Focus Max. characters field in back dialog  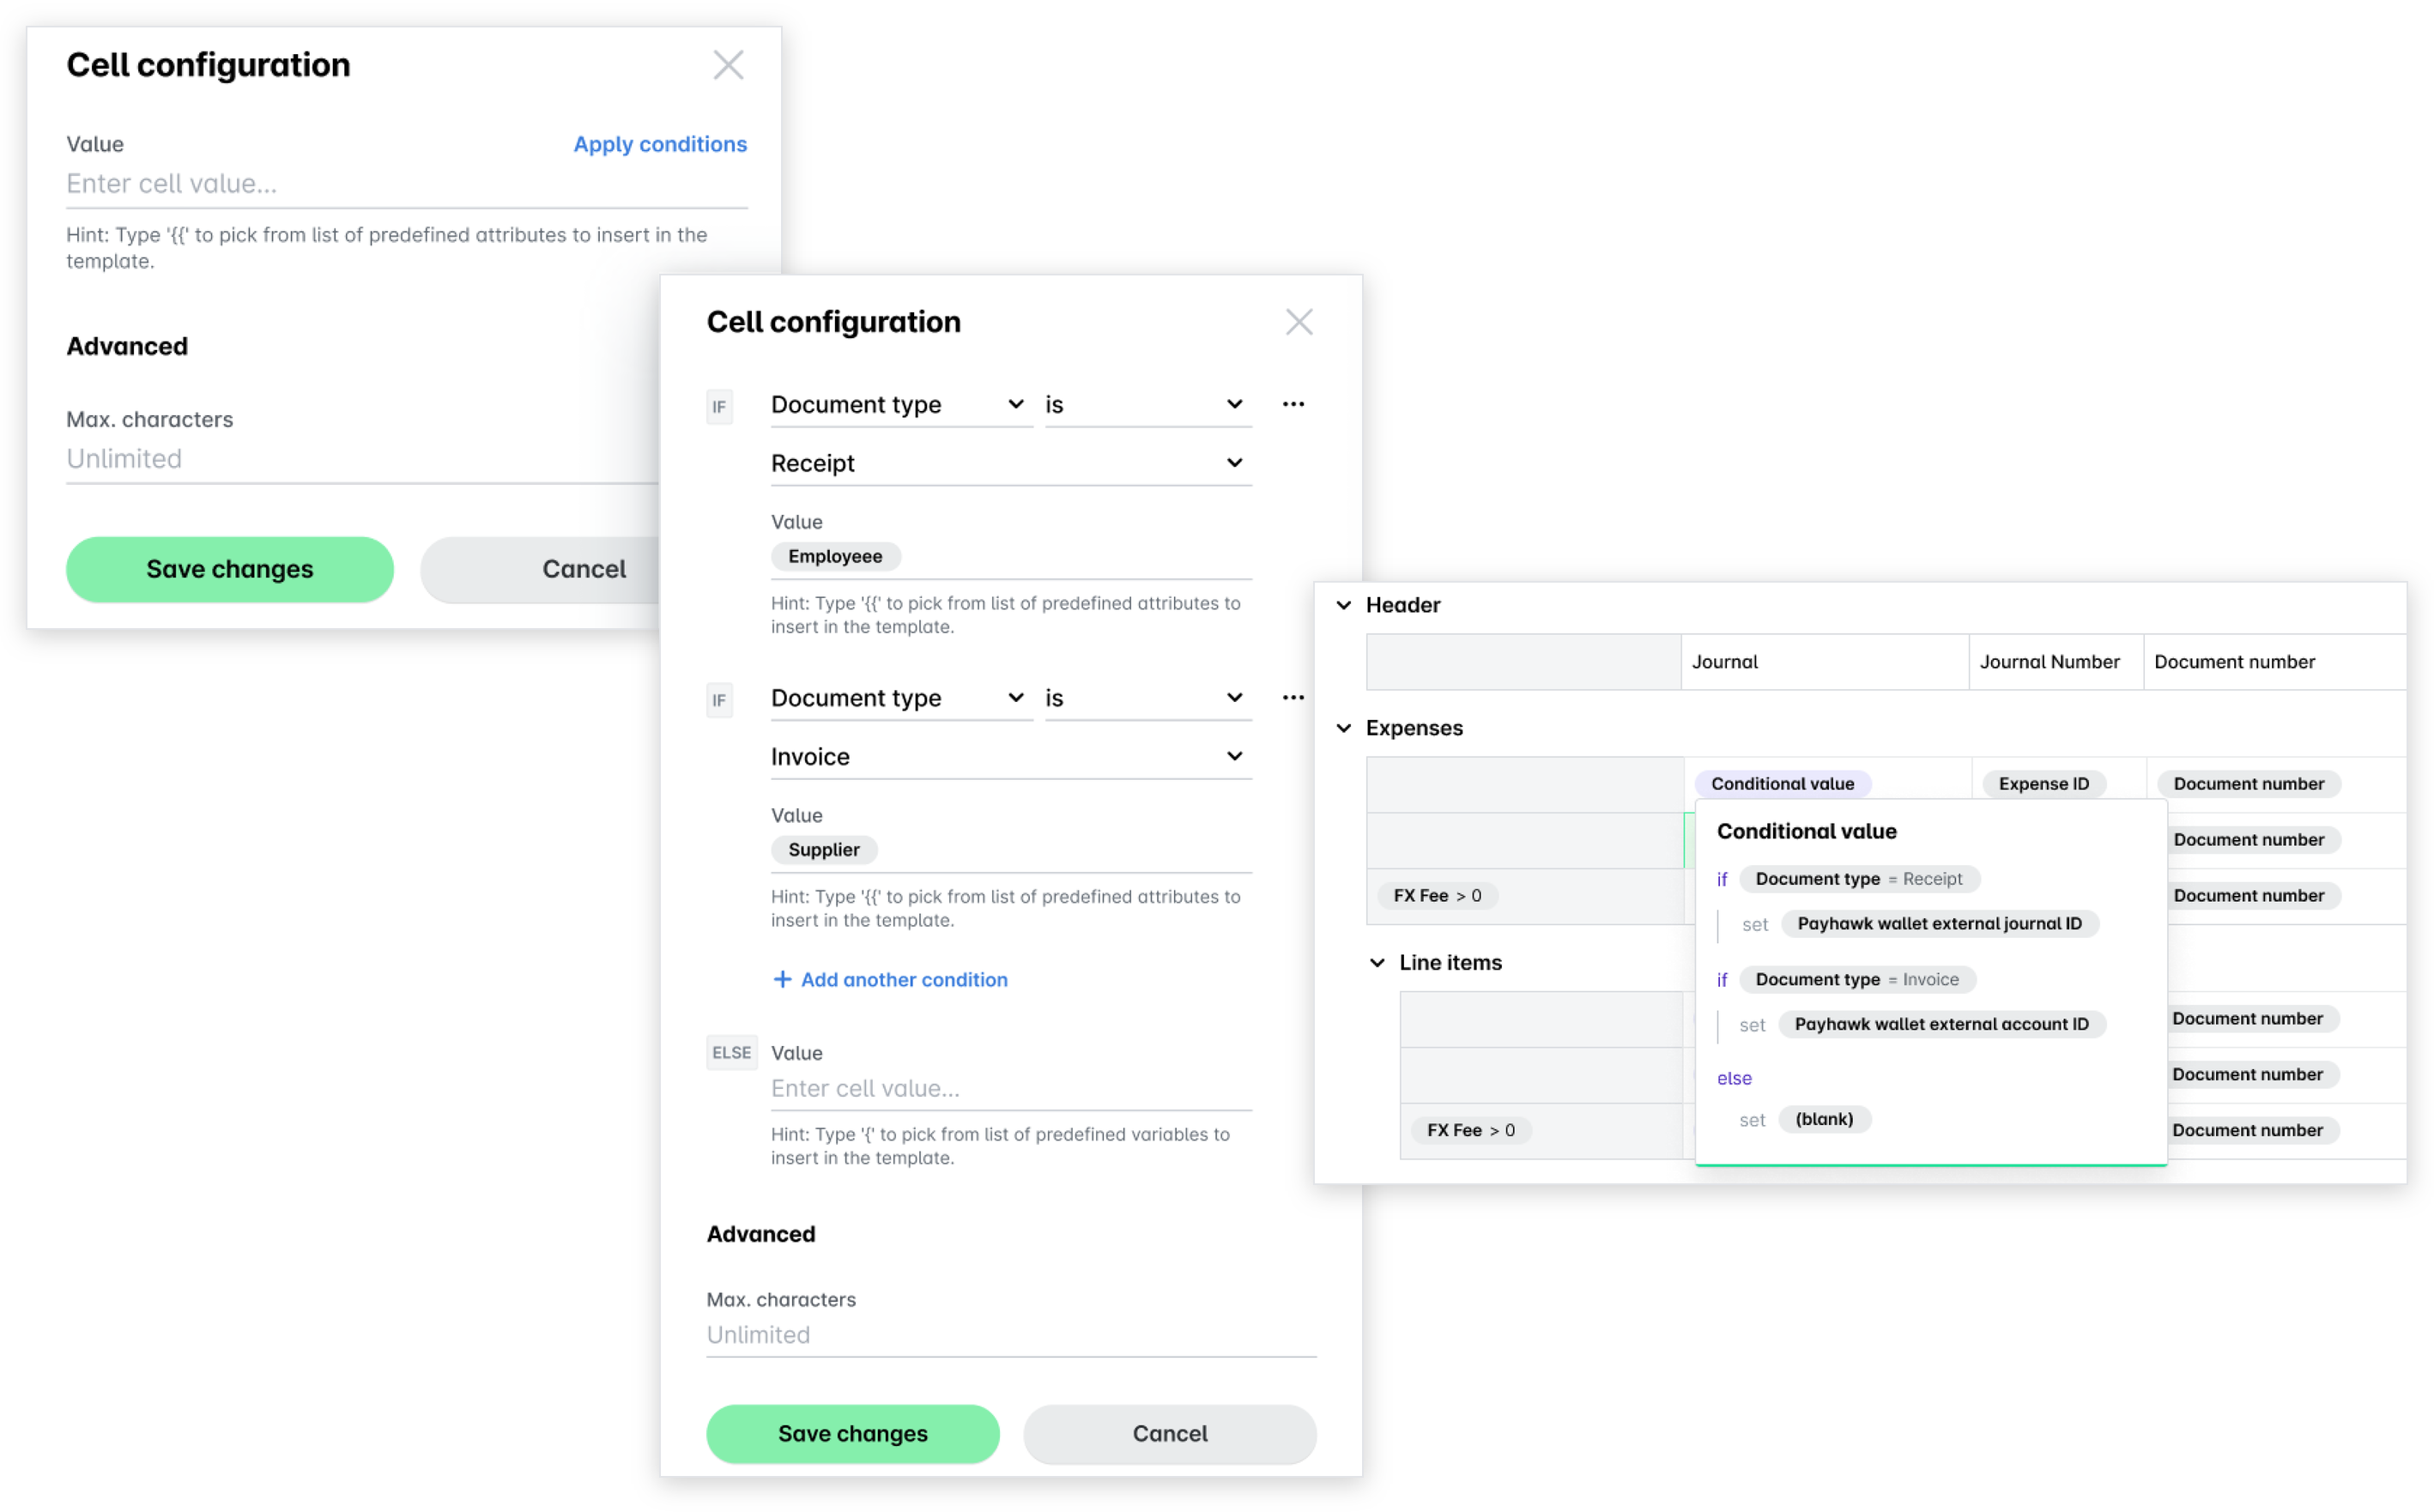click(x=362, y=459)
